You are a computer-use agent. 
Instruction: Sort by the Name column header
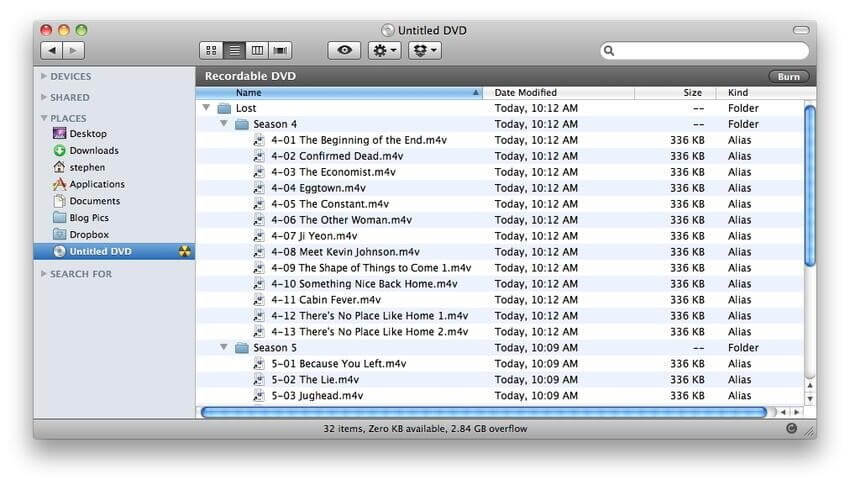(339, 93)
